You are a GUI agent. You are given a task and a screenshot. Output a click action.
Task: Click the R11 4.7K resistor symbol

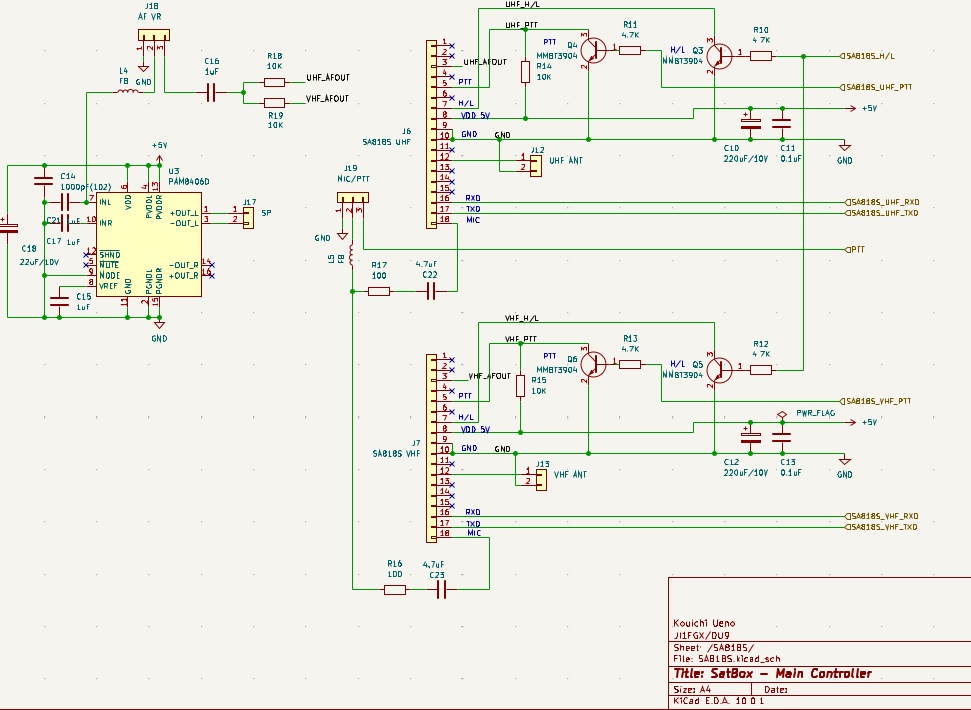pos(630,50)
